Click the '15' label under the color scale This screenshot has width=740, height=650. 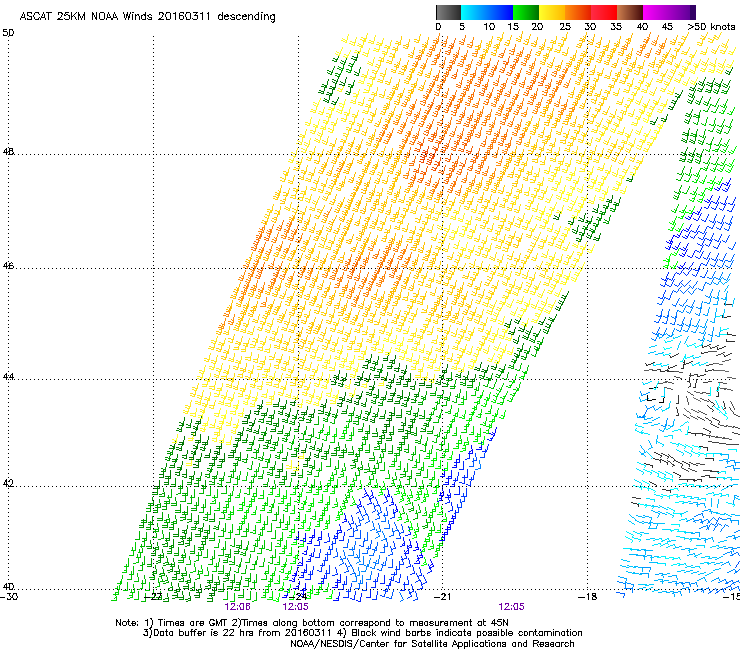point(513,27)
